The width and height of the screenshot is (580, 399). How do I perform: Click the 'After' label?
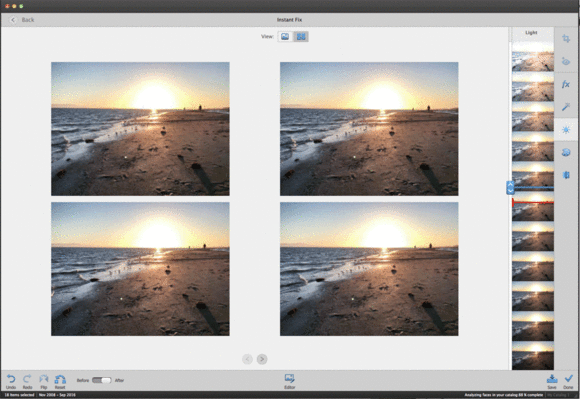coord(119,380)
